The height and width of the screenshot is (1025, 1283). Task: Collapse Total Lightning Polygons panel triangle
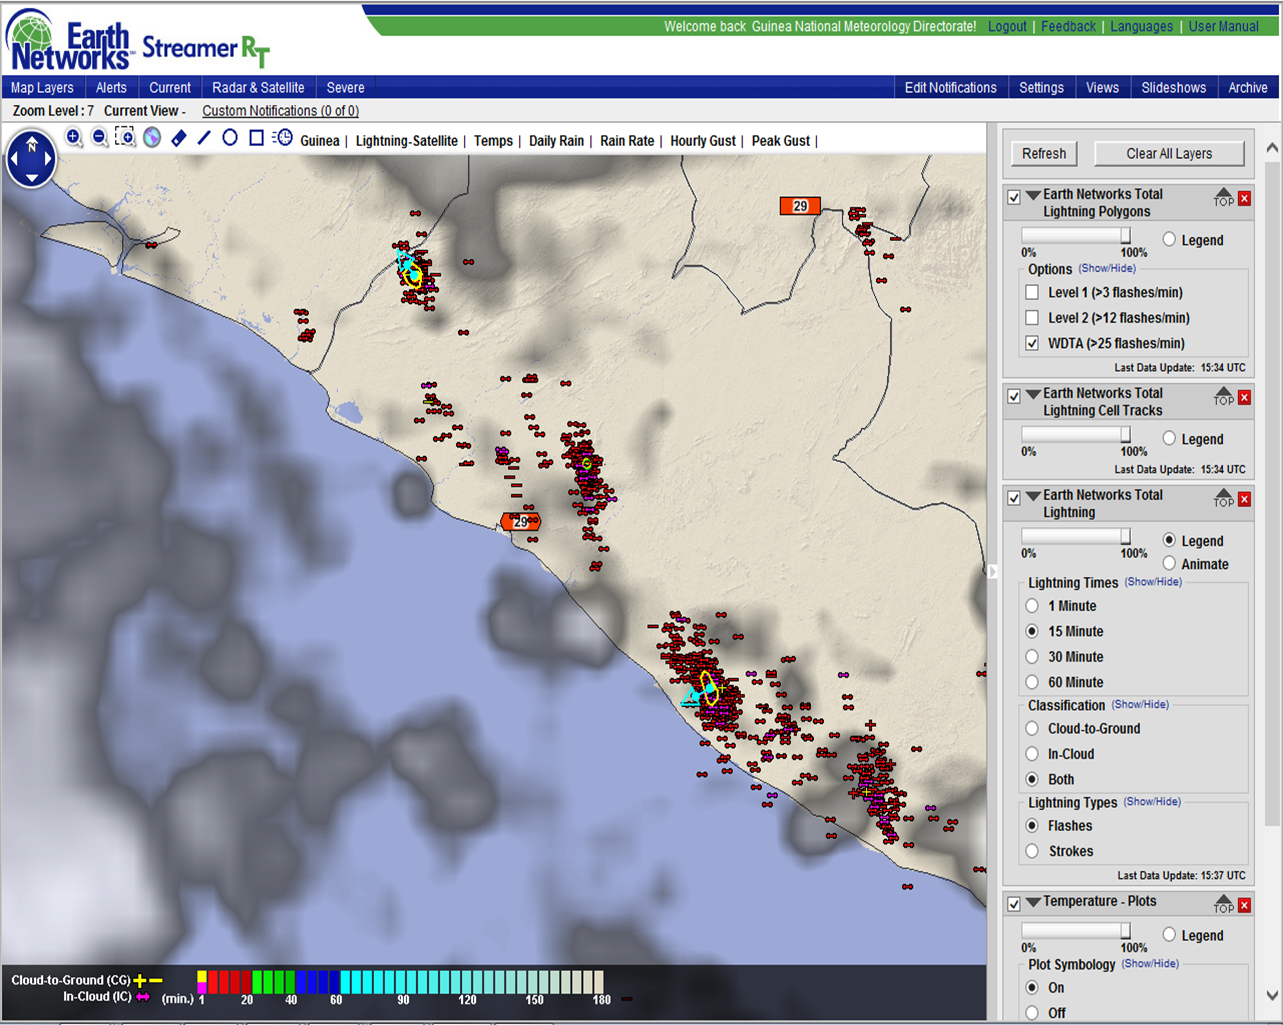pyautogui.click(x=1033, y=196)
